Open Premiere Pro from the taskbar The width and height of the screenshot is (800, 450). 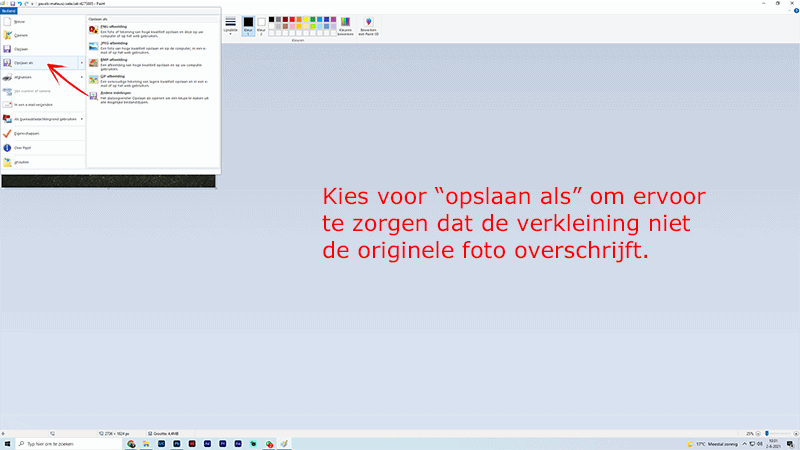[223, 444]
